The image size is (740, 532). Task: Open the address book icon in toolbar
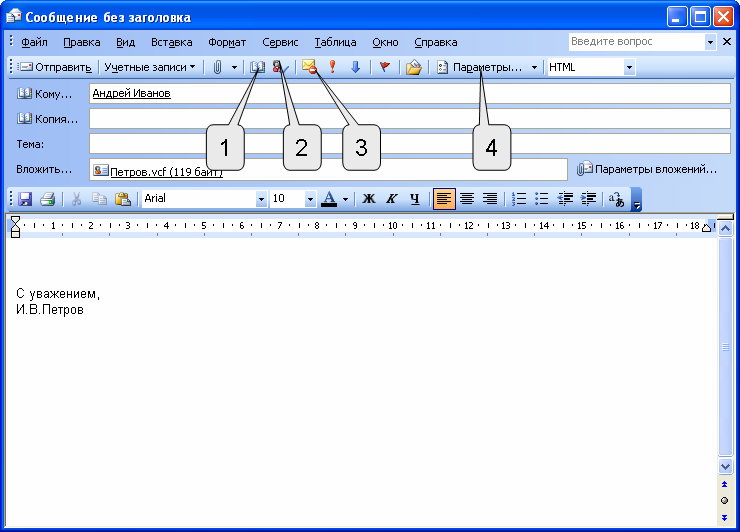pyautogui.click(x=257, y=67)
